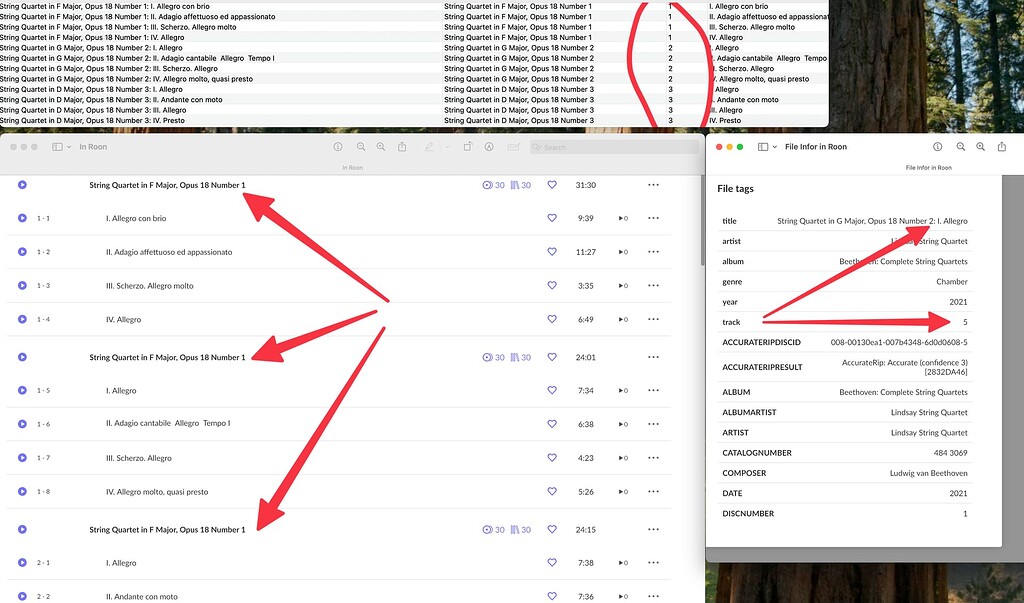Click the share icon in File Infor window
Screen dimensions: 1024x603
[x=1002, y=146]
